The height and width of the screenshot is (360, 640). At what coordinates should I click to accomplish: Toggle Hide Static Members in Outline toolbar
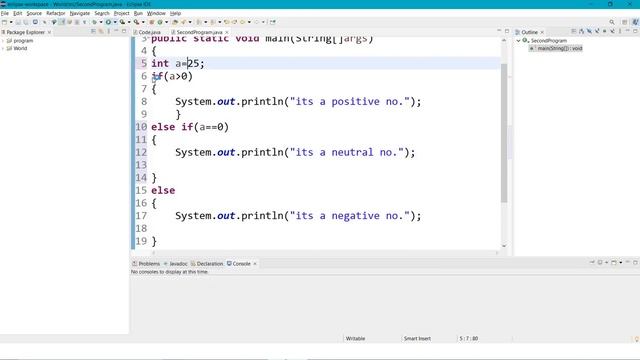click(x=597, y=31)
